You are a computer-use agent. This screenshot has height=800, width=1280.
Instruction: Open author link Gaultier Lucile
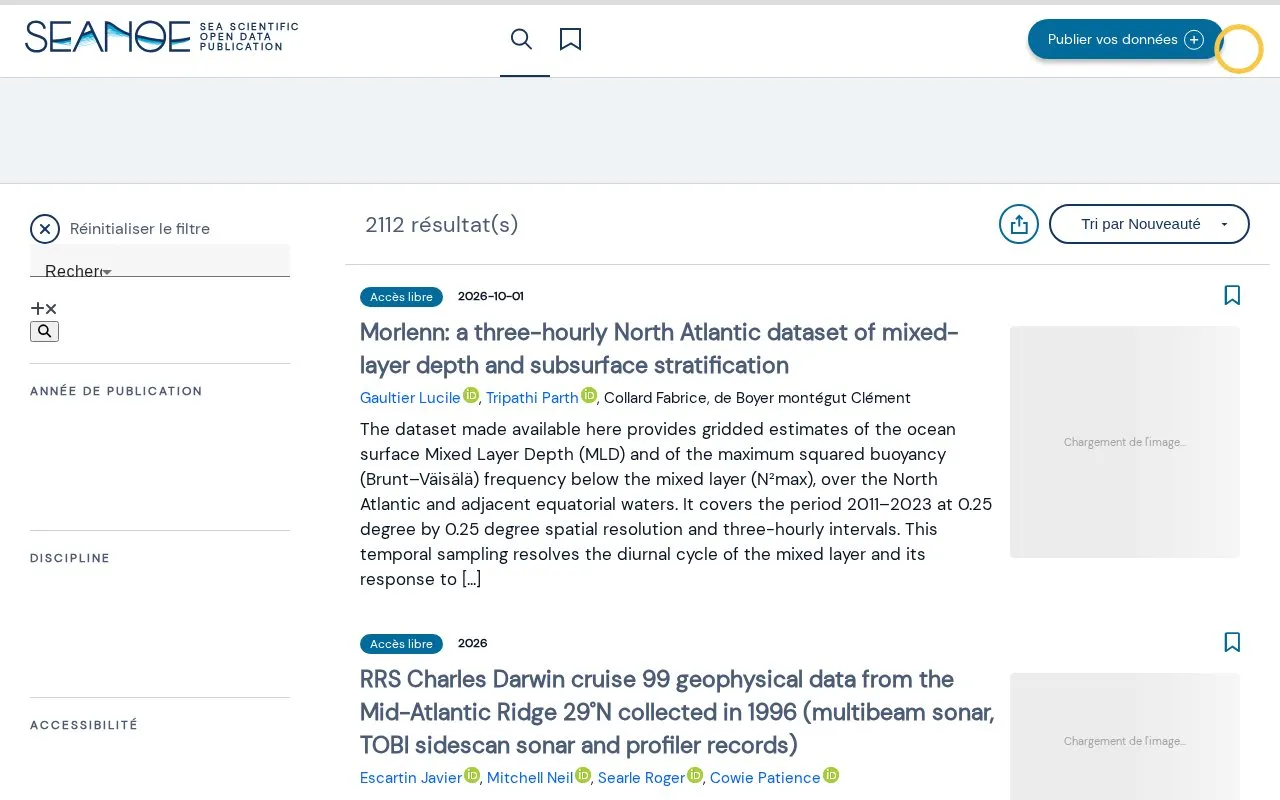pos(410,398)
